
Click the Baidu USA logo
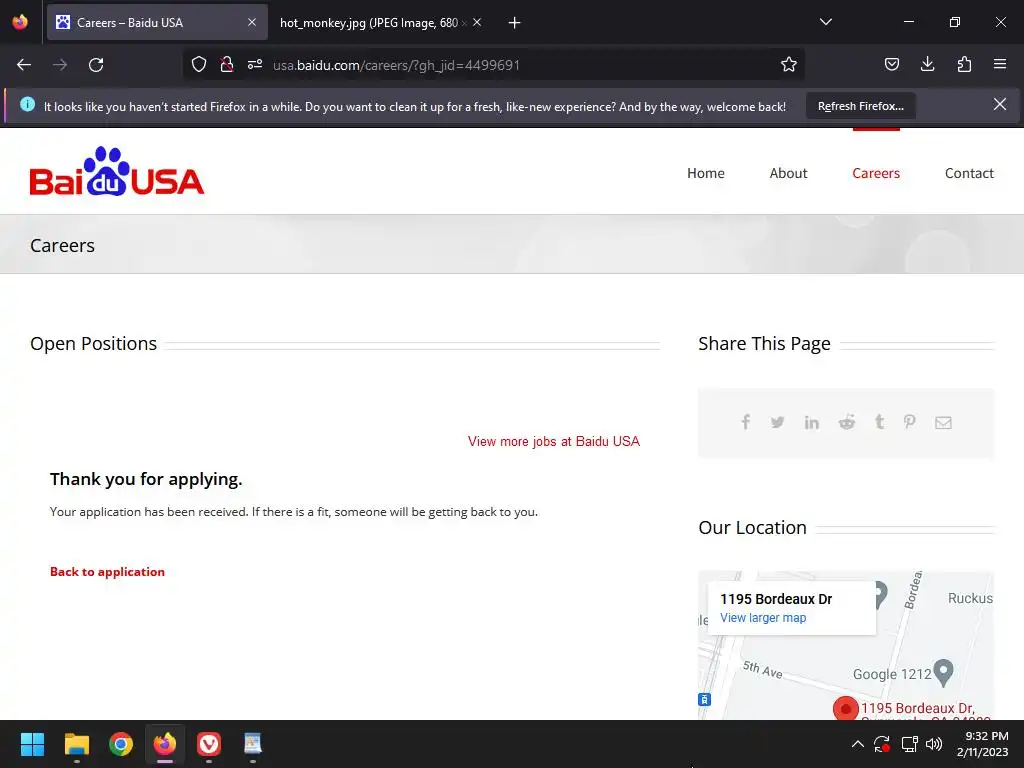[x=117, y=172]
